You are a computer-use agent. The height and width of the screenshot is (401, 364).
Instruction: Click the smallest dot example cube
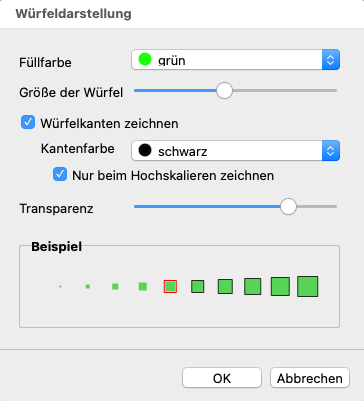(x=60, y=286)
